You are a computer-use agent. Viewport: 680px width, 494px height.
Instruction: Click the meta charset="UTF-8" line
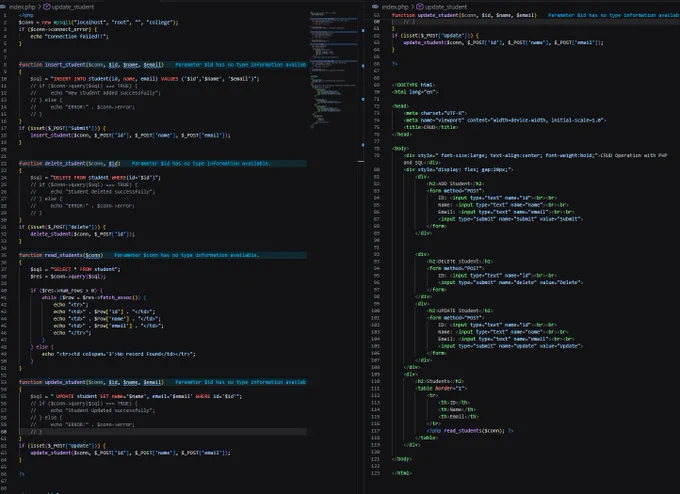click(435, 113)
